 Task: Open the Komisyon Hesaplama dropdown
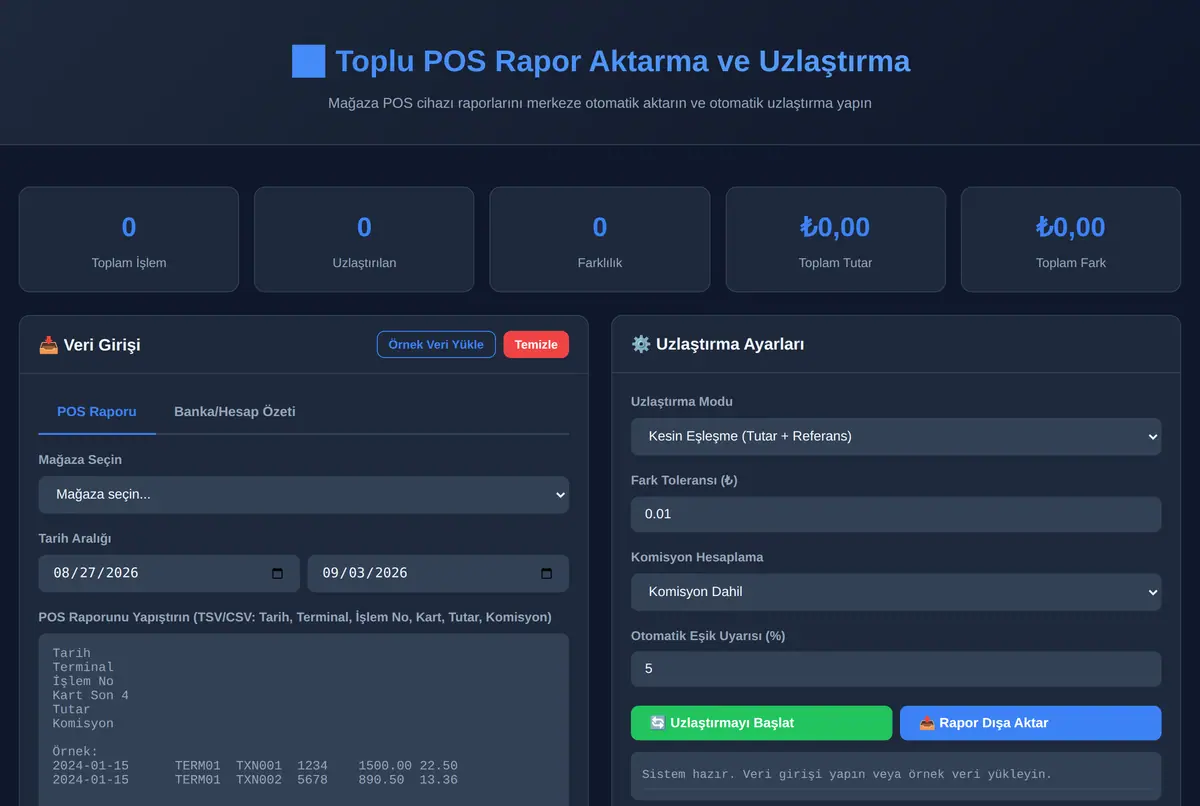coord(896,592)
